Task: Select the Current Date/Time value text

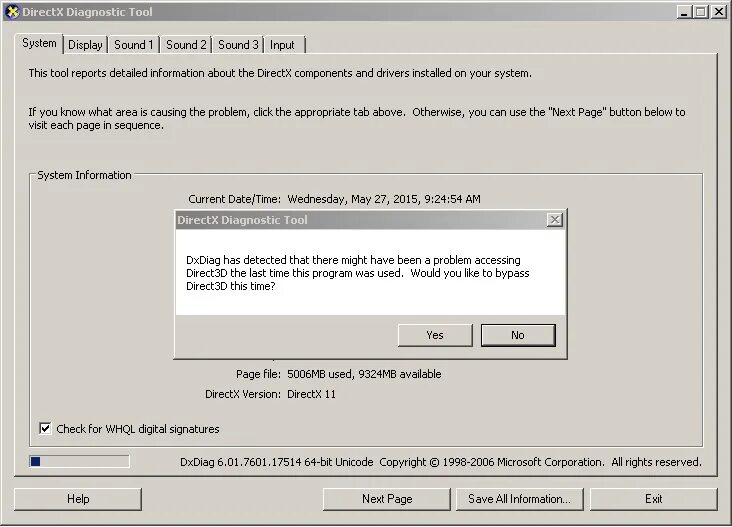Action: (x=384, y=199)
